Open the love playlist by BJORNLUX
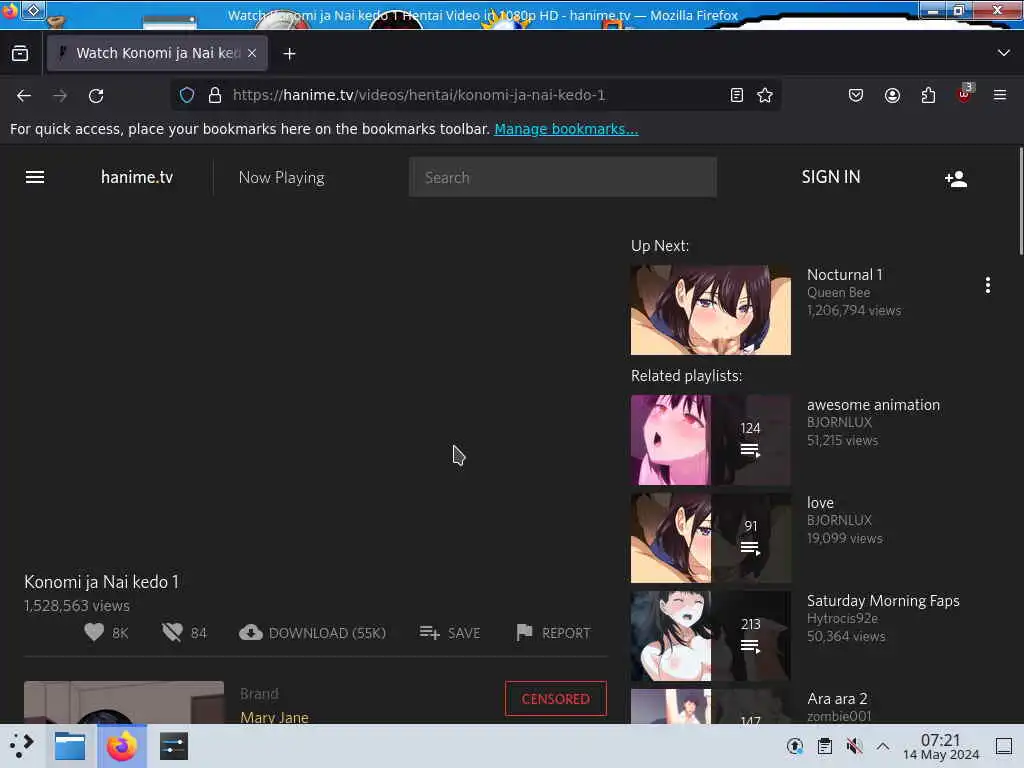This screenshot has height=768, width=1024. point(820,503)
